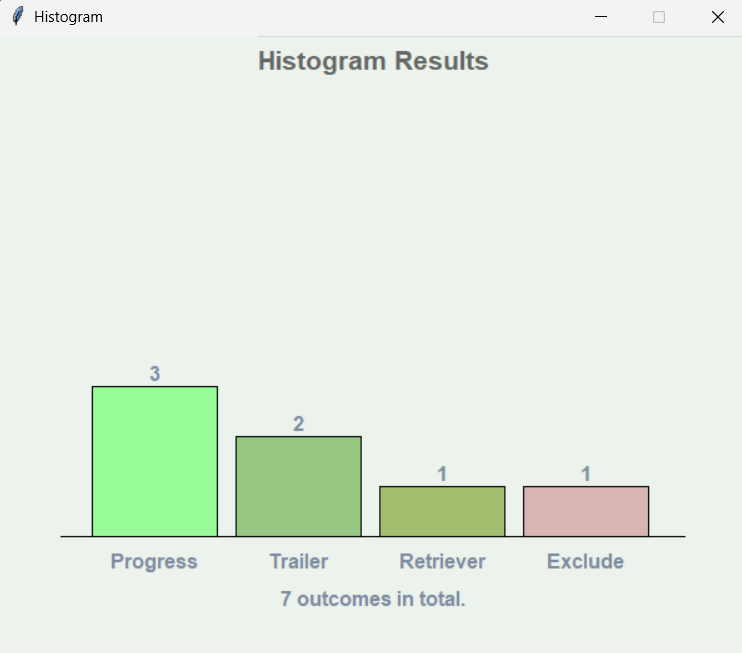Click the count 1 above Exclude bar
Screen dimensions: 742x653
(x=586, y=474)
